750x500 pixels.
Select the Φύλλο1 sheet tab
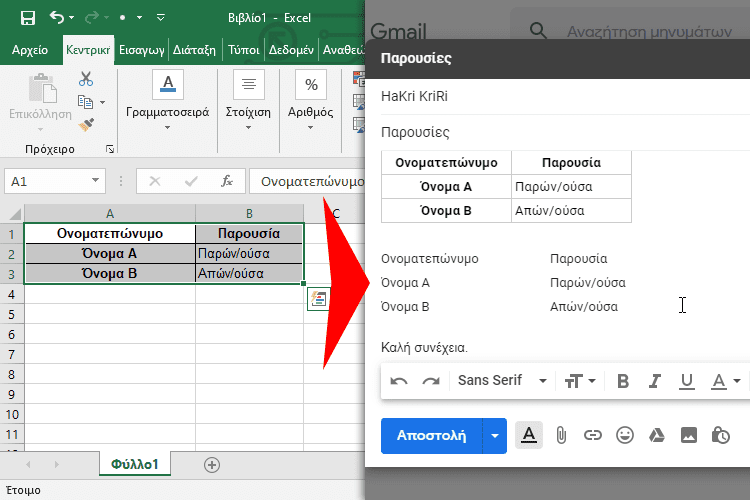click(135, 464)
